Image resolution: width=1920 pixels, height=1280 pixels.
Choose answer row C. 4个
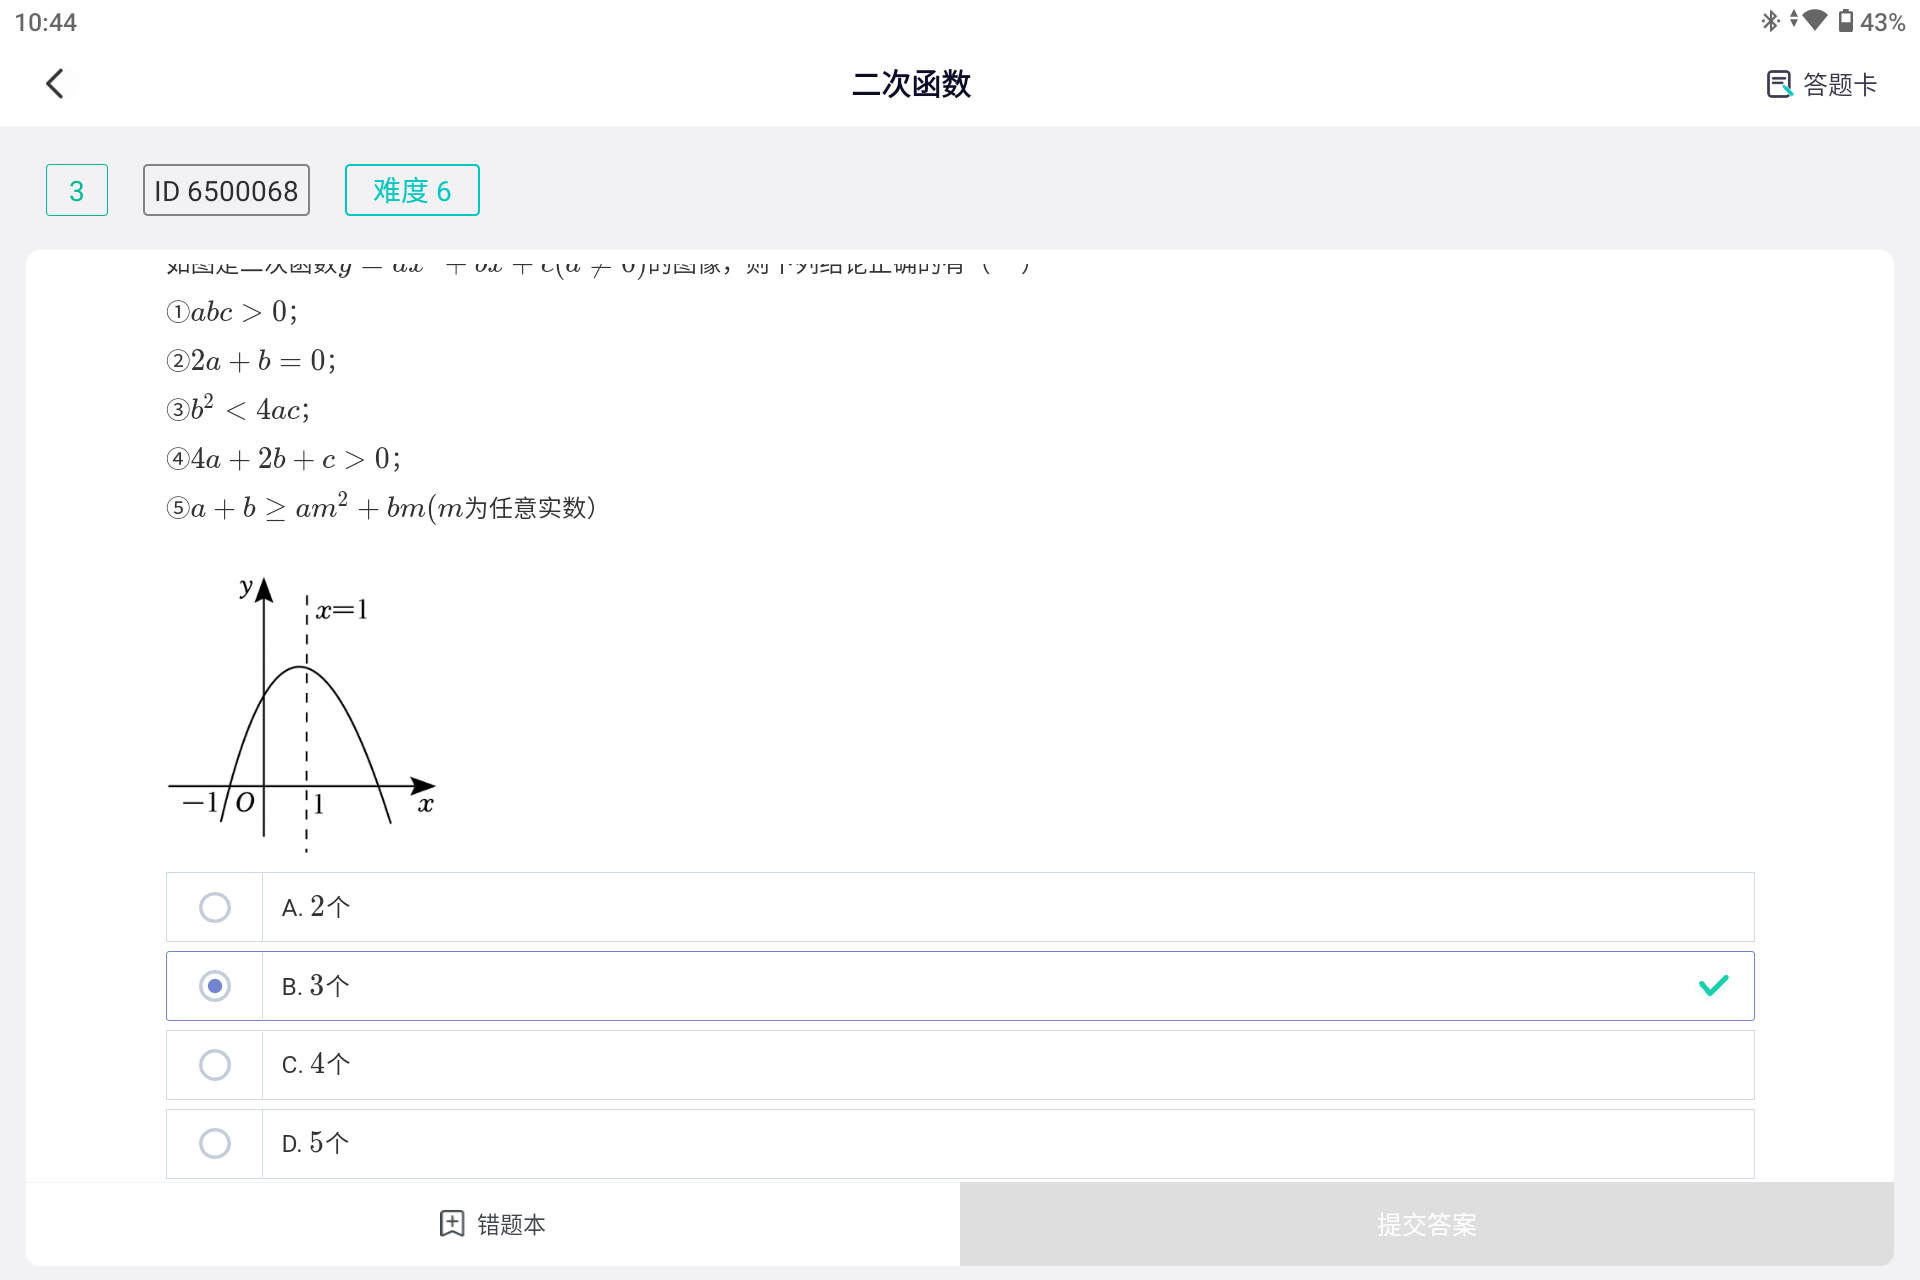pos(960,1065)
